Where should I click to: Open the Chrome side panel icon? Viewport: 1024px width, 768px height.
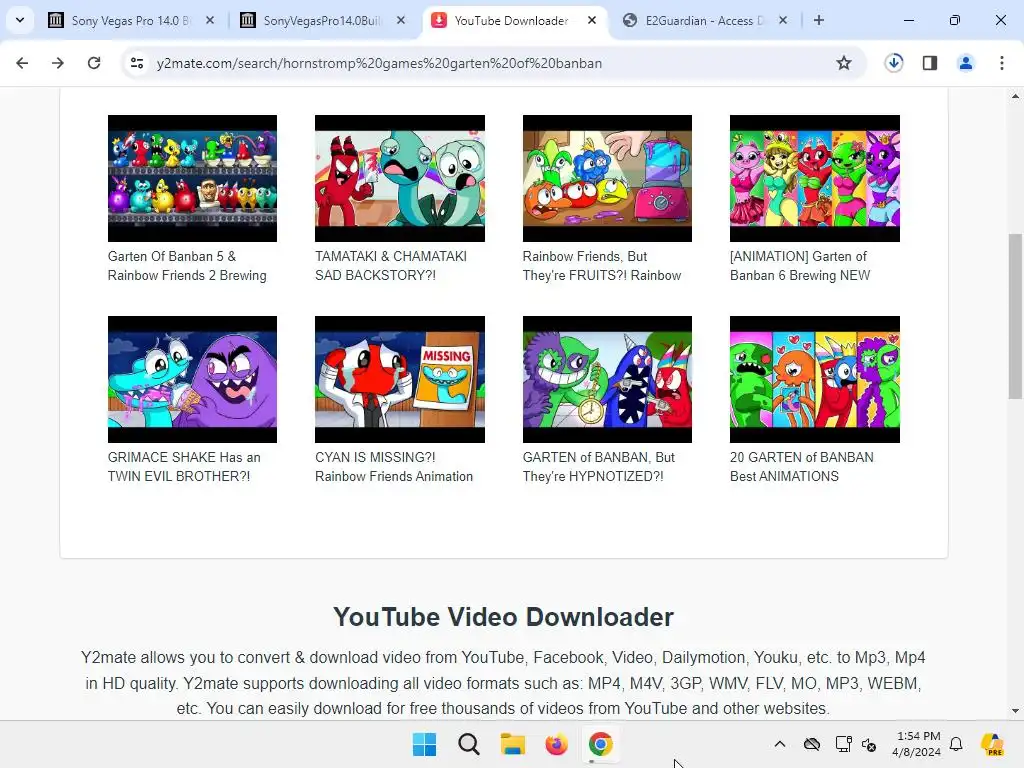tap(930, 63)
